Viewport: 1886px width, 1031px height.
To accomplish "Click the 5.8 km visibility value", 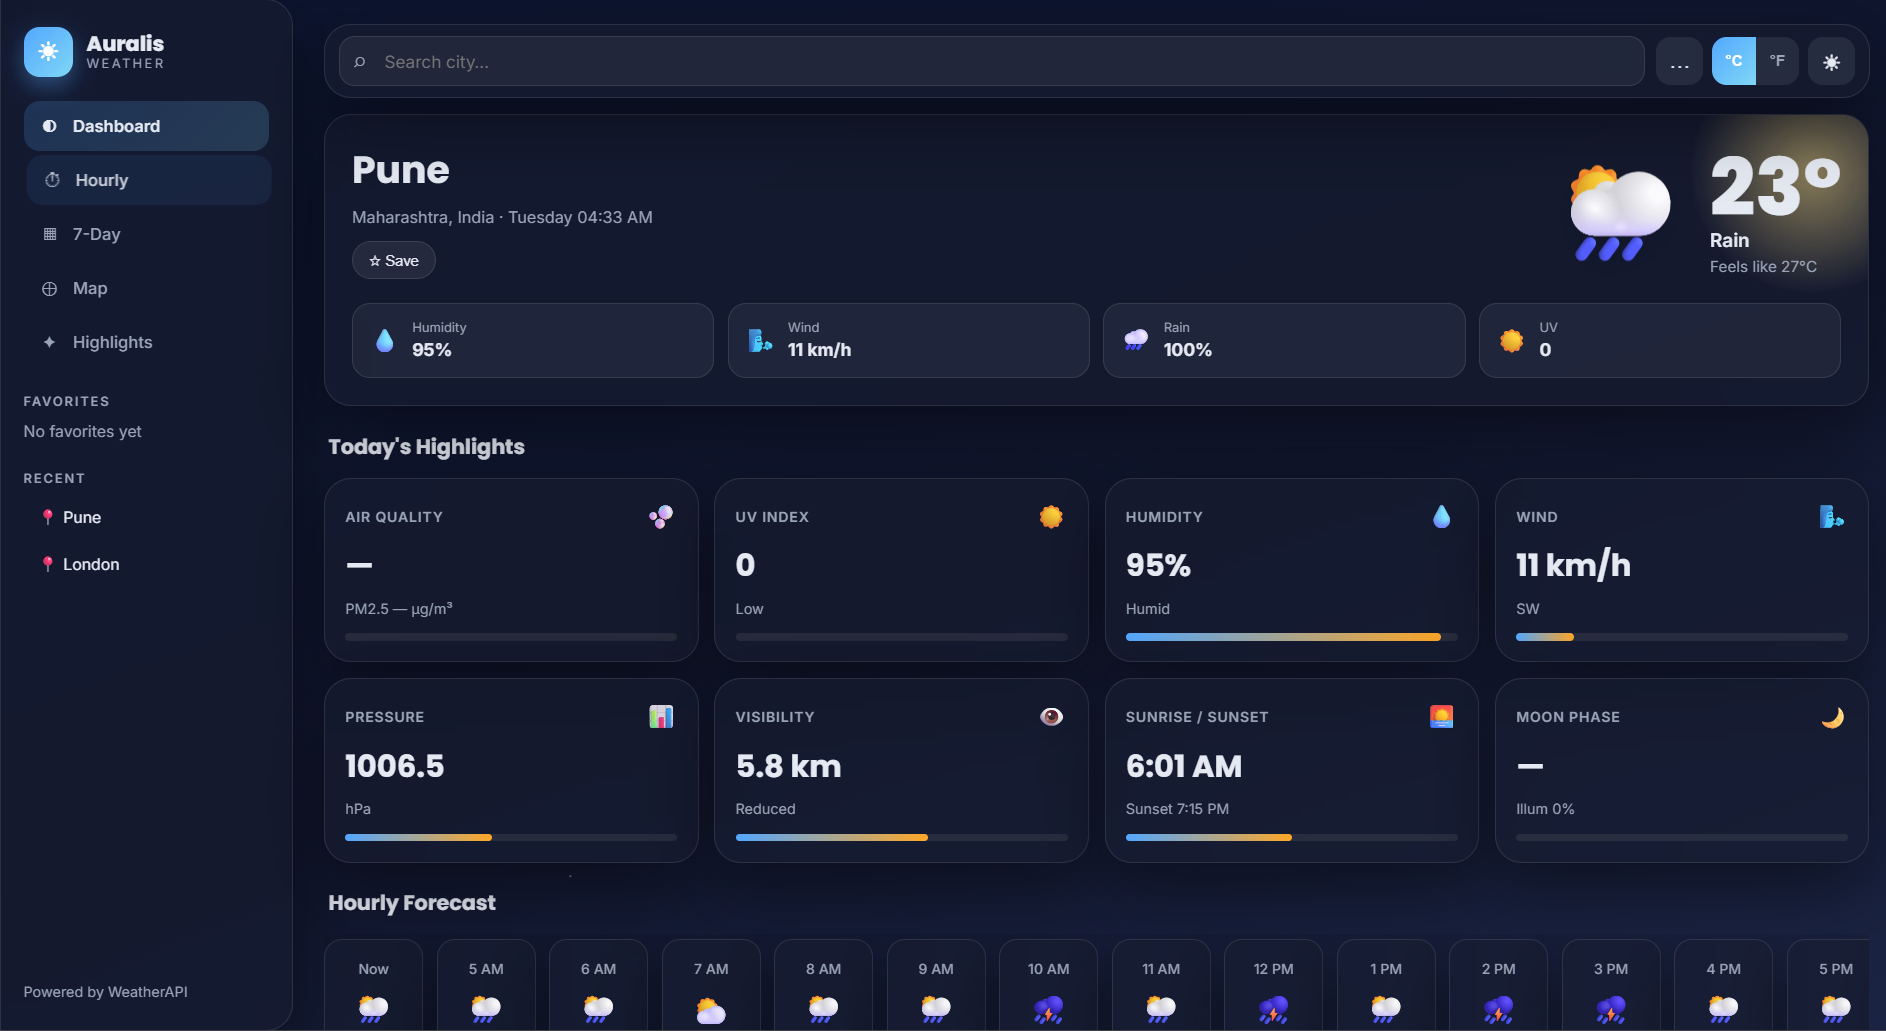I will 788,766.
